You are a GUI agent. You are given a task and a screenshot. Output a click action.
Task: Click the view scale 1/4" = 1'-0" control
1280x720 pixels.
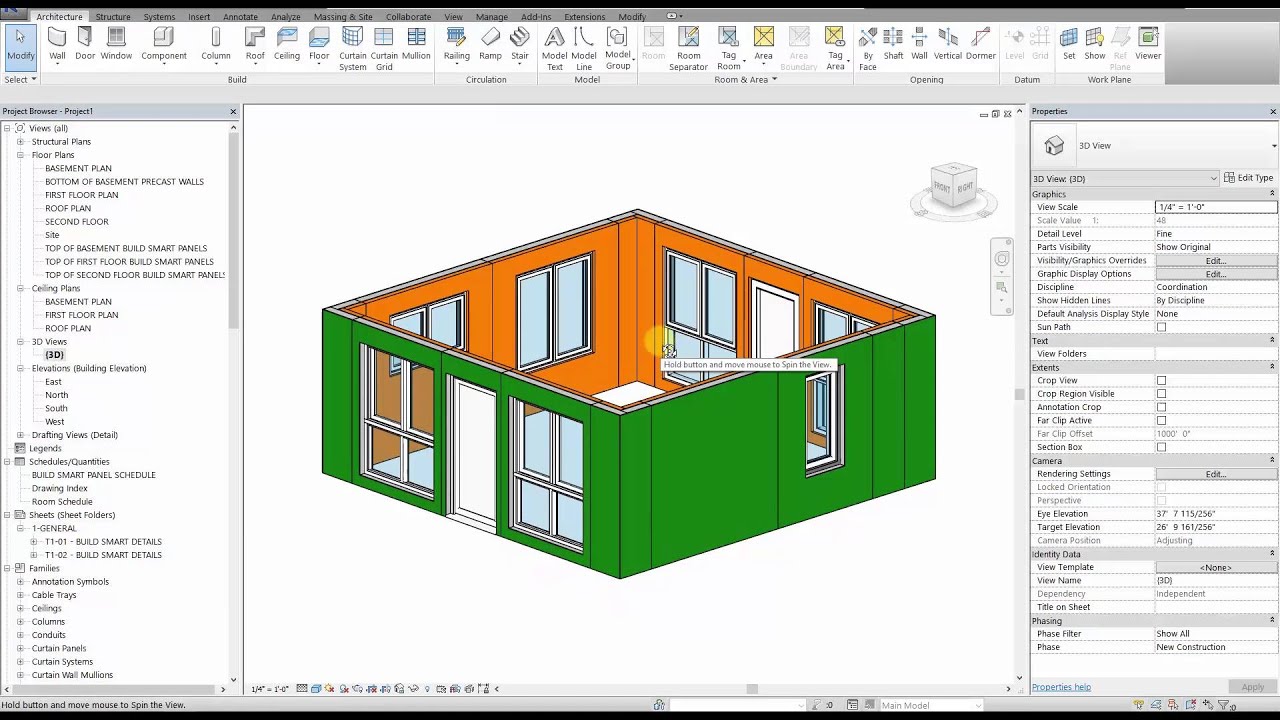coord(270,689)
